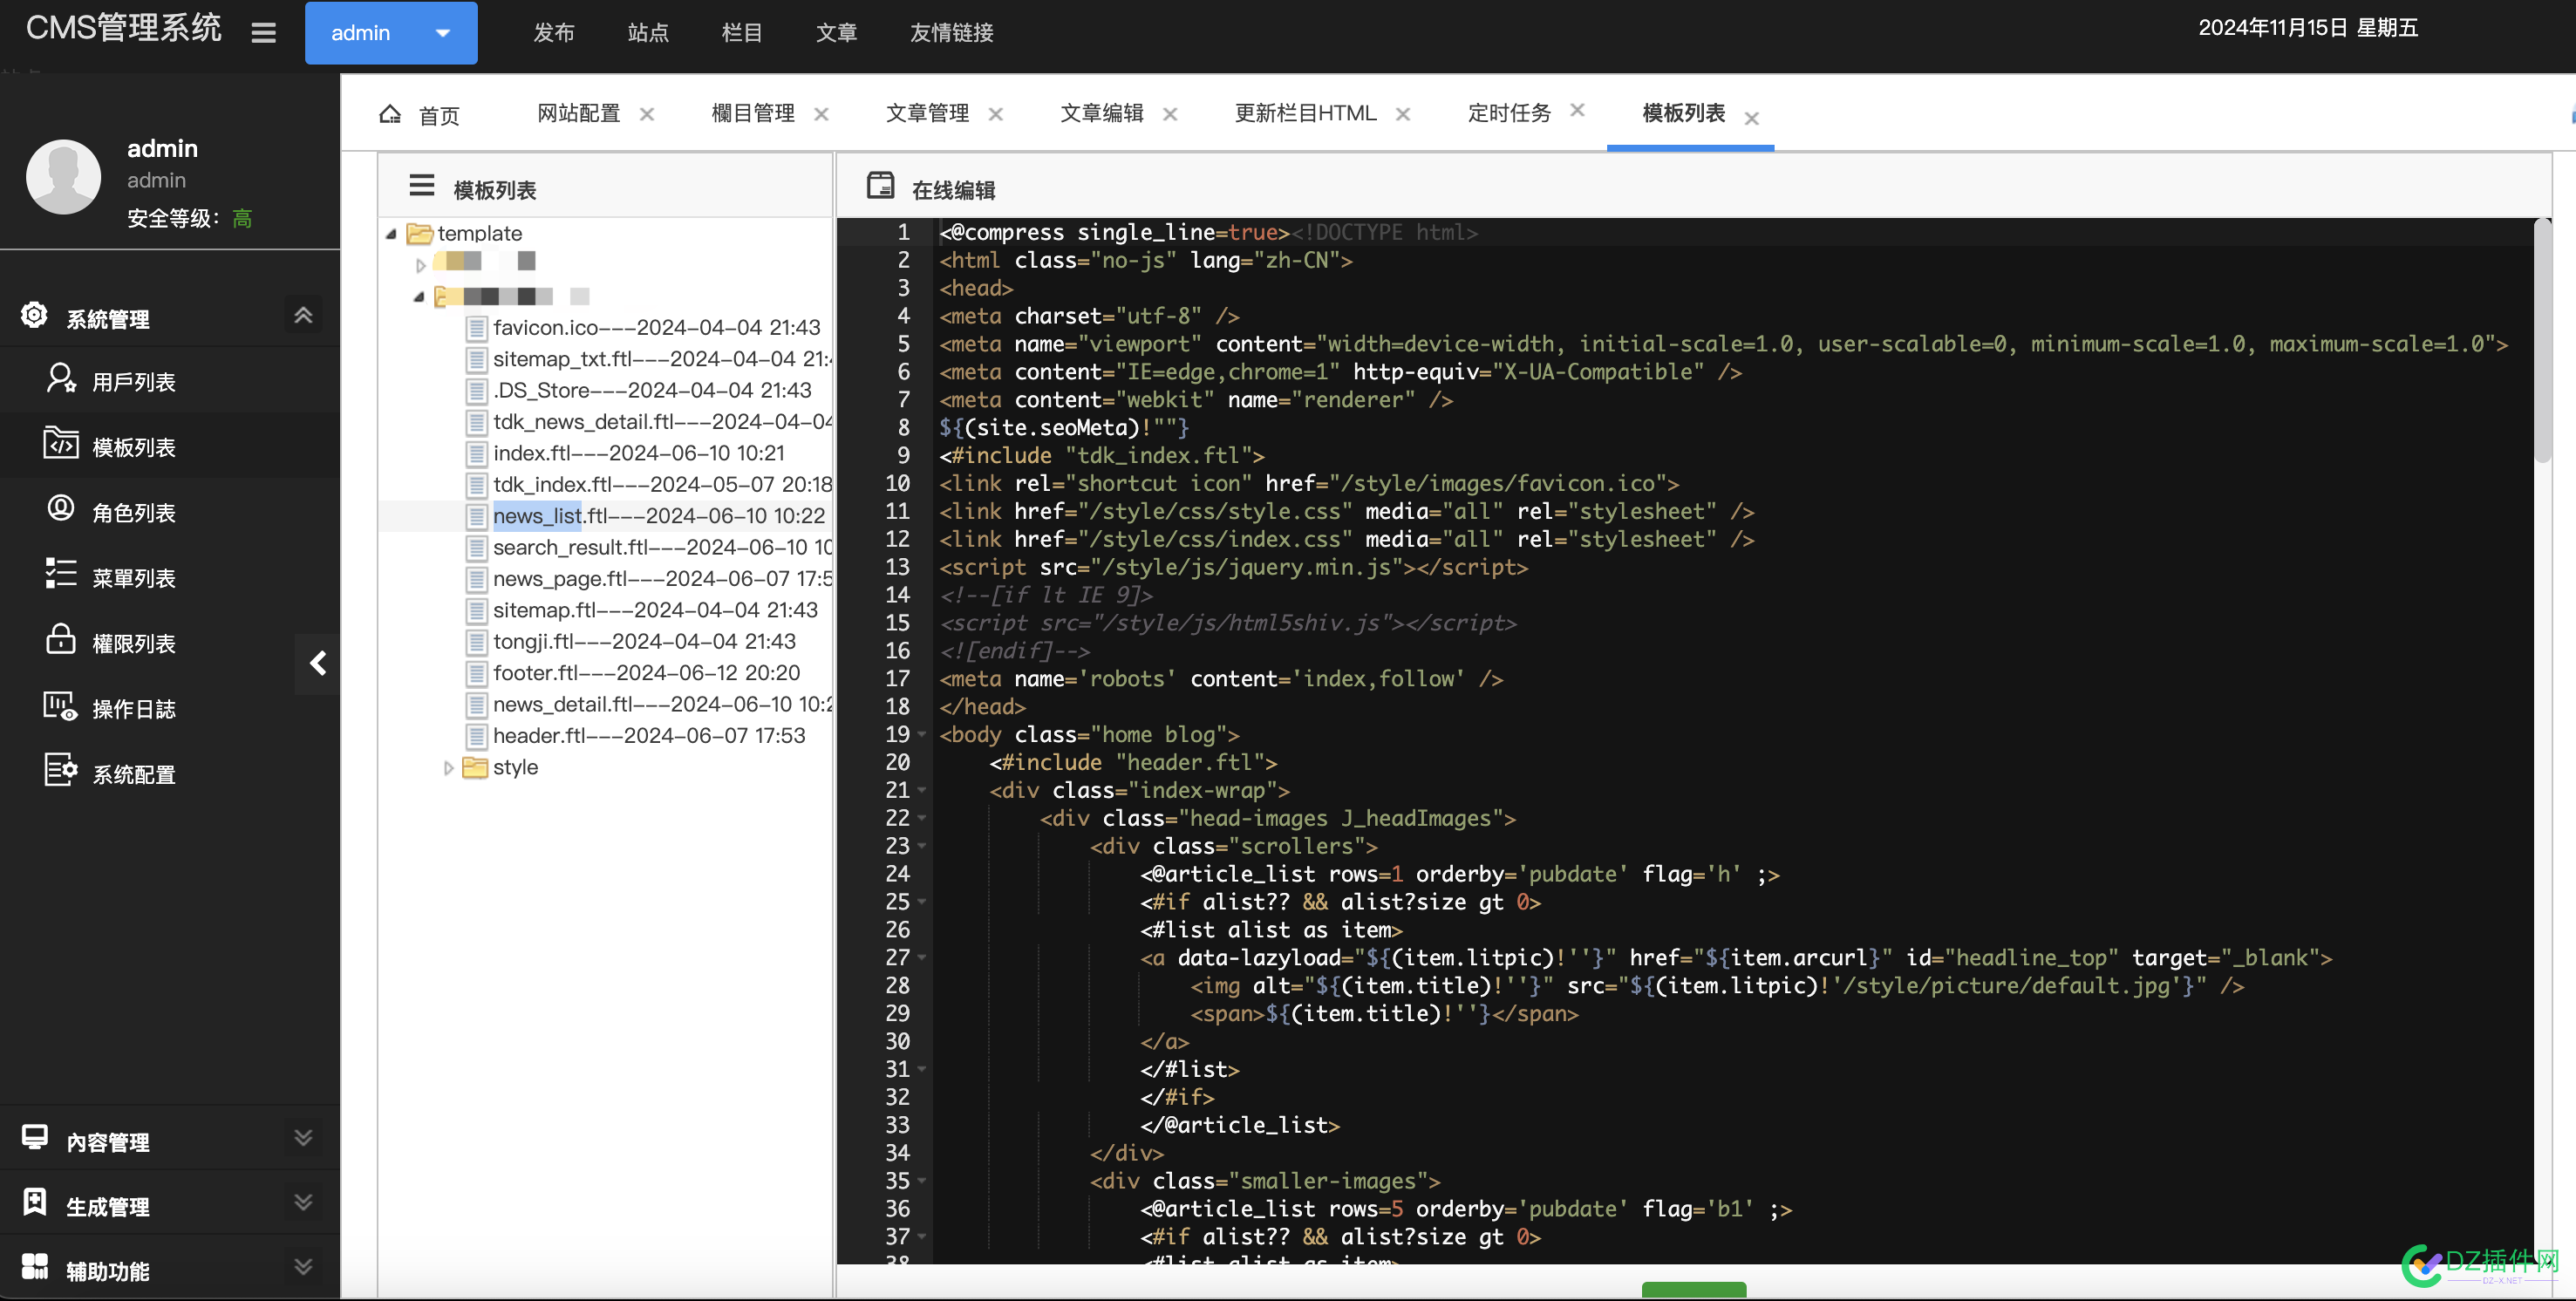Go to the 首页 home tab
Screen dimensions: 2576x1301
point(420,115)
